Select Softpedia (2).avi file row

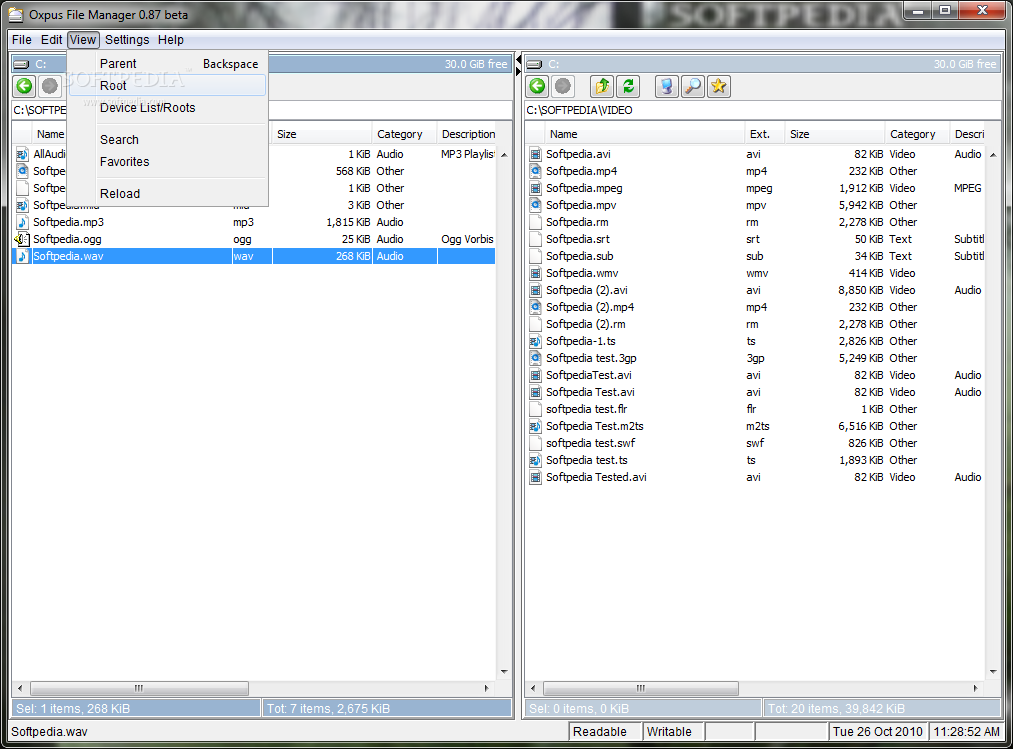tap(757, 290)
